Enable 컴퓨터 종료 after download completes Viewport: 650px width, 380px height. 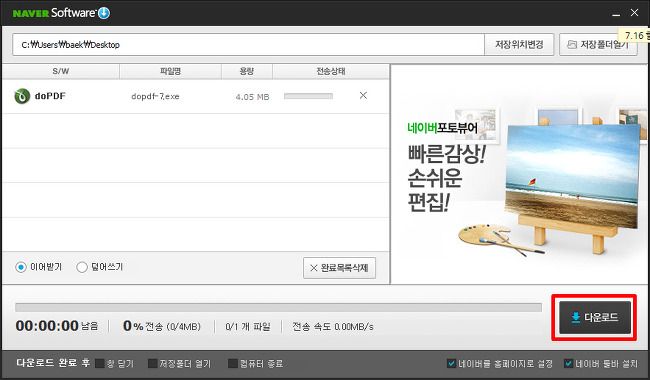[x=233, y=364]
